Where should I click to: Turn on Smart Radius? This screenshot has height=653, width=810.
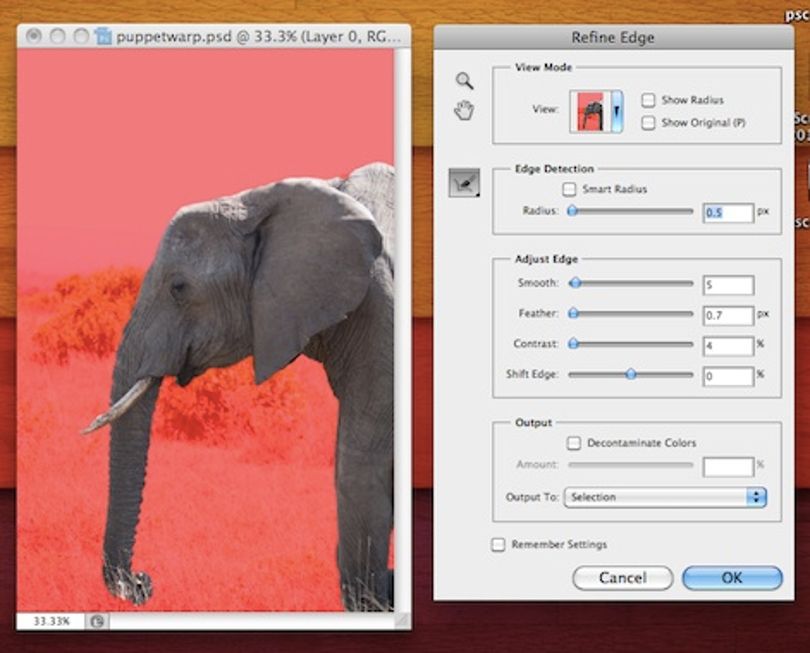tap(569, 189)
